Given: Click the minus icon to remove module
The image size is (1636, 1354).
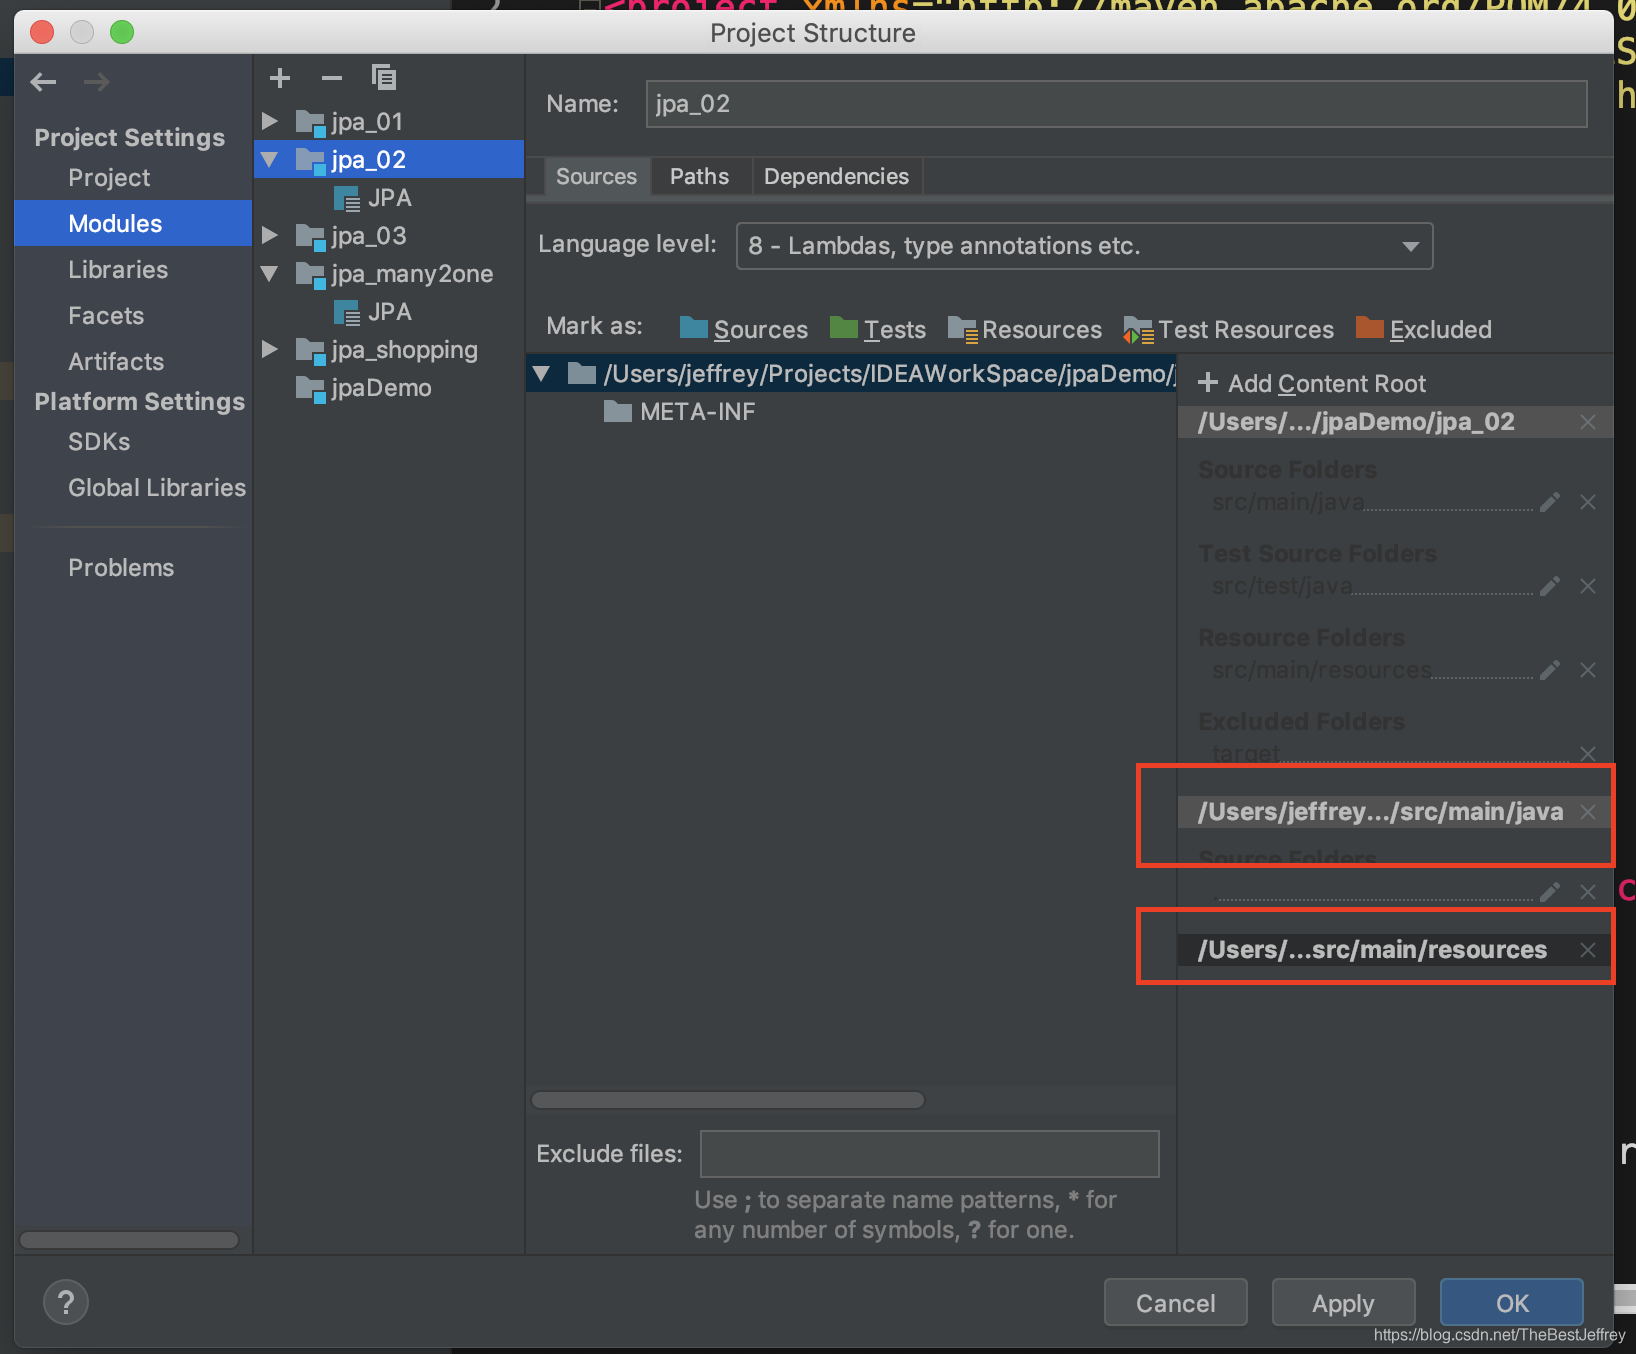Looking at the screenshot, I should pos(332,78).
